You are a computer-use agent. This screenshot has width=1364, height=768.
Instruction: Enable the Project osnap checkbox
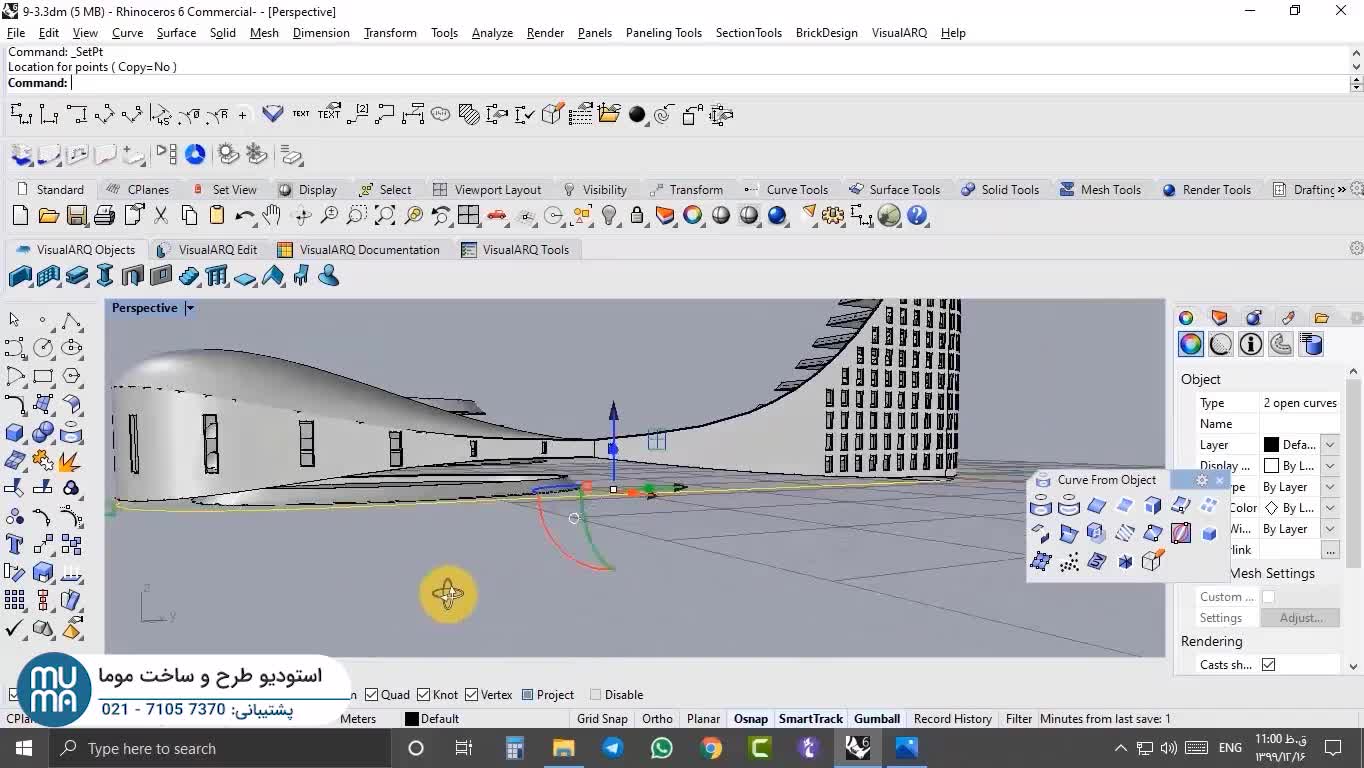[528, 695]
